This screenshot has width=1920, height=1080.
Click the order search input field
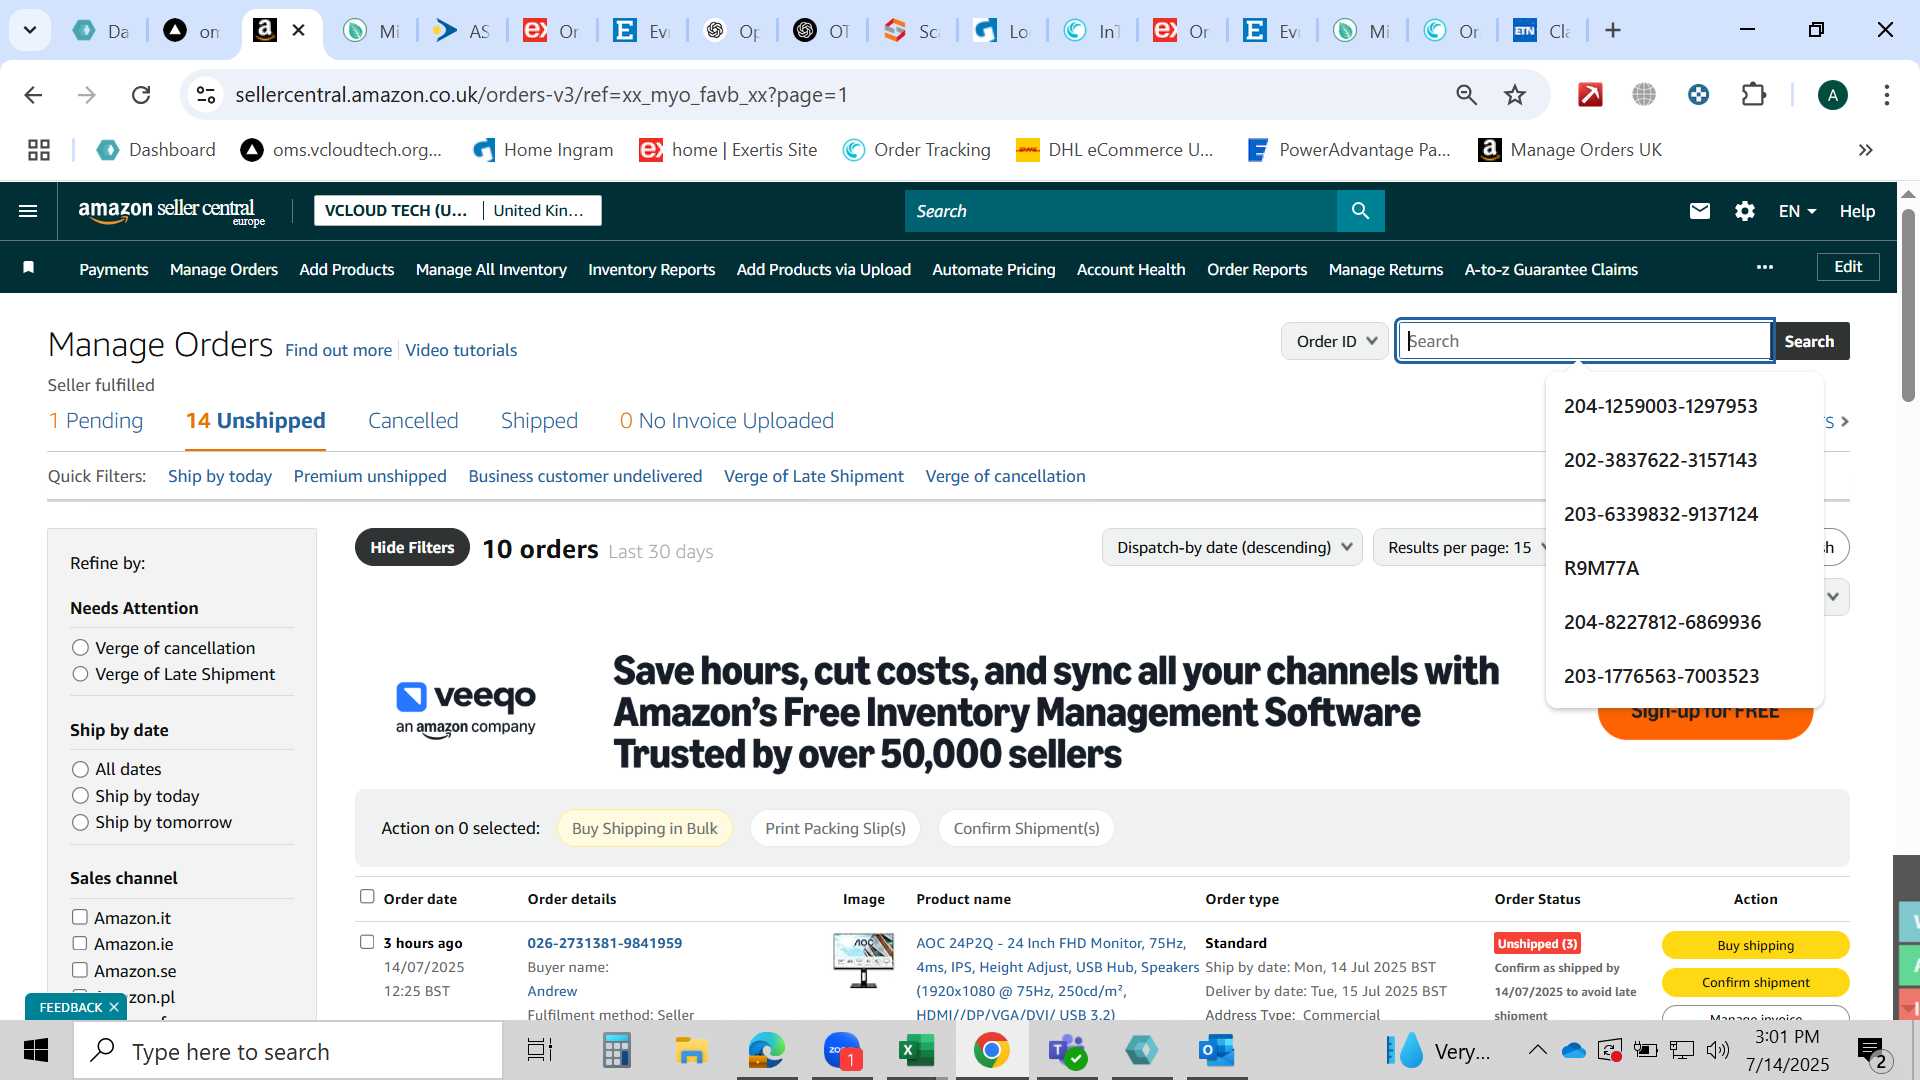point(1585,341)
